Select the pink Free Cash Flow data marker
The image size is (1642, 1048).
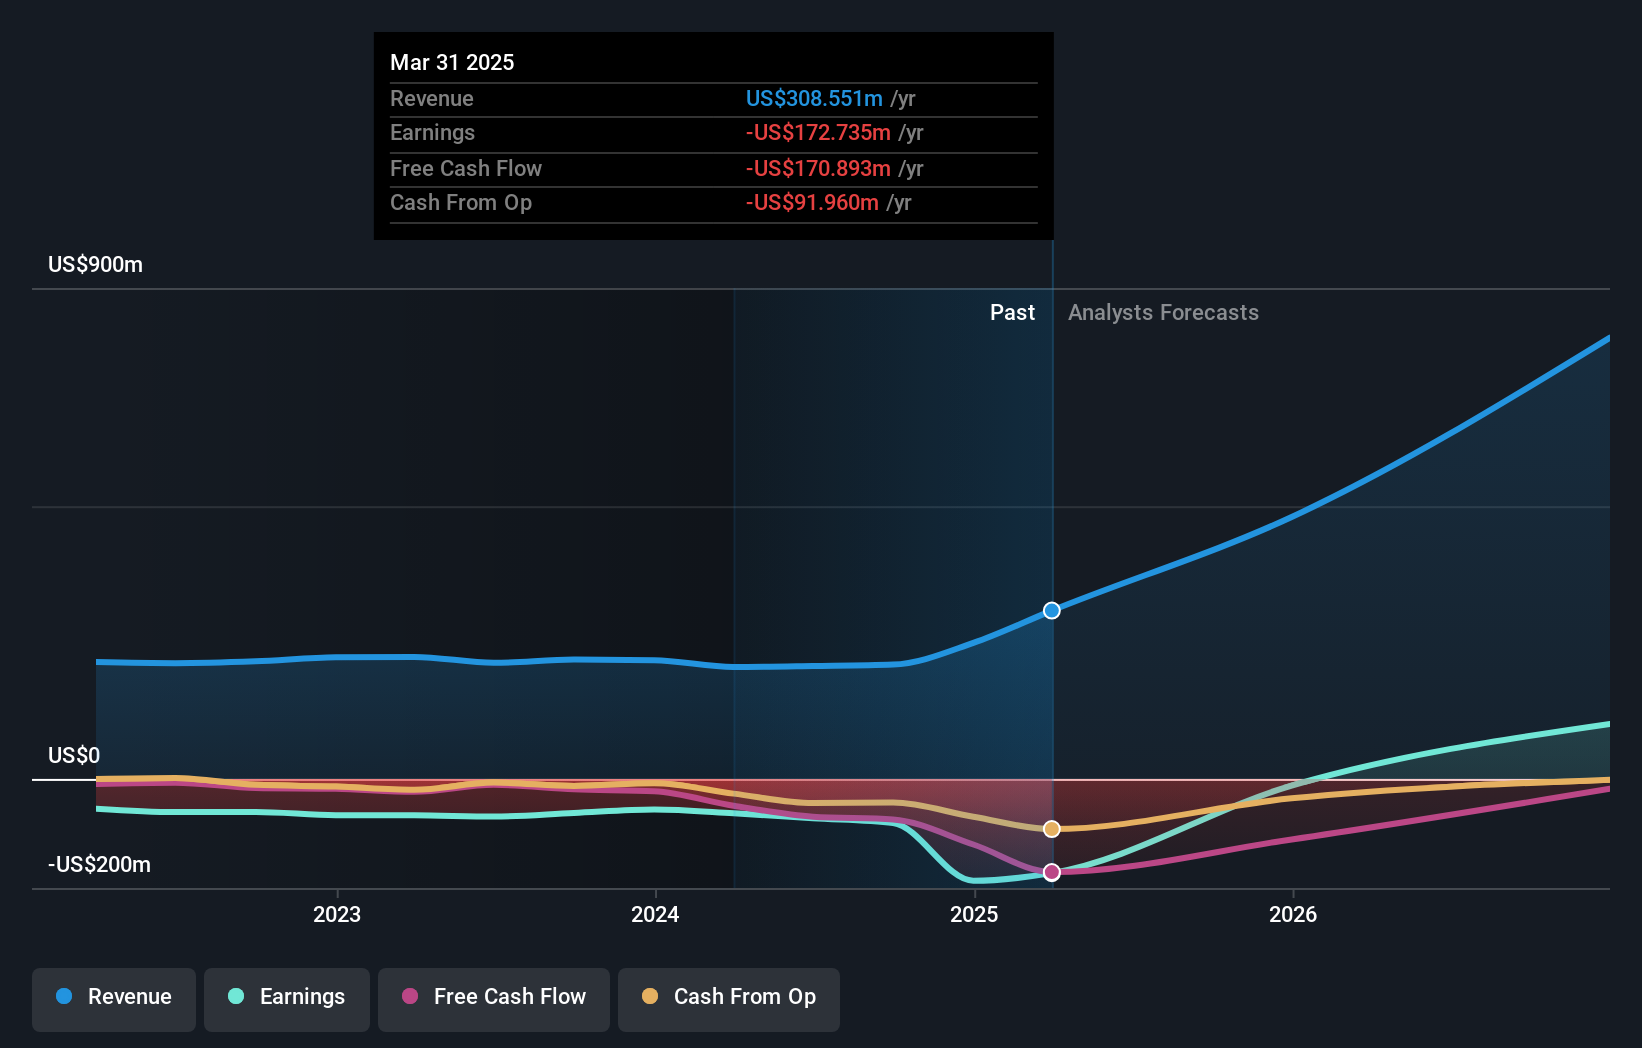[x=1052, y=872]
